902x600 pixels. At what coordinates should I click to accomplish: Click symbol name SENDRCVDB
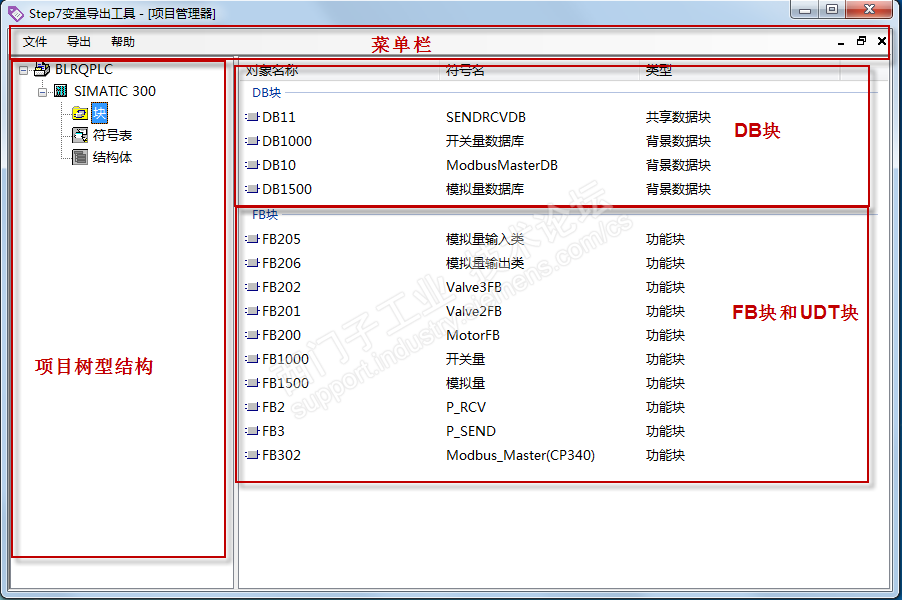tap(486, 117)
